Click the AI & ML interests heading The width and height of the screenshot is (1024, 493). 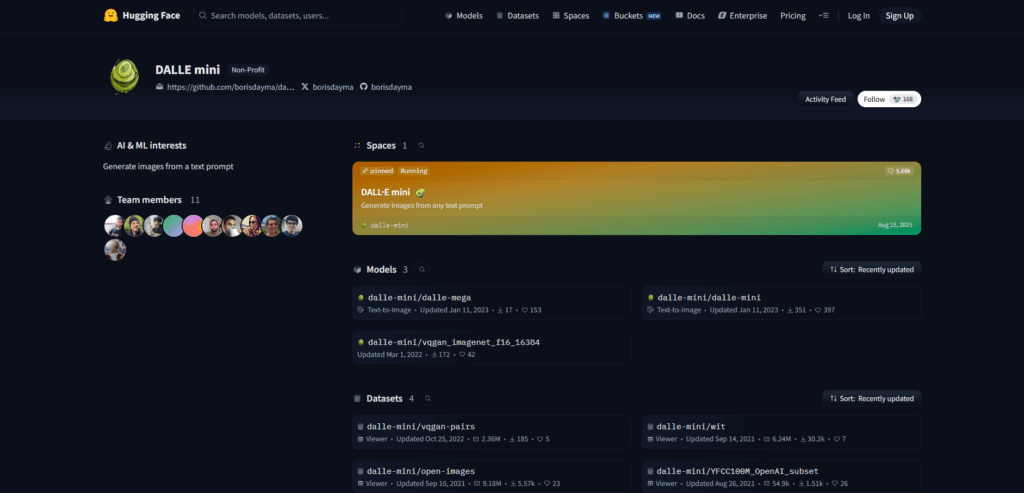click(152, 146)
